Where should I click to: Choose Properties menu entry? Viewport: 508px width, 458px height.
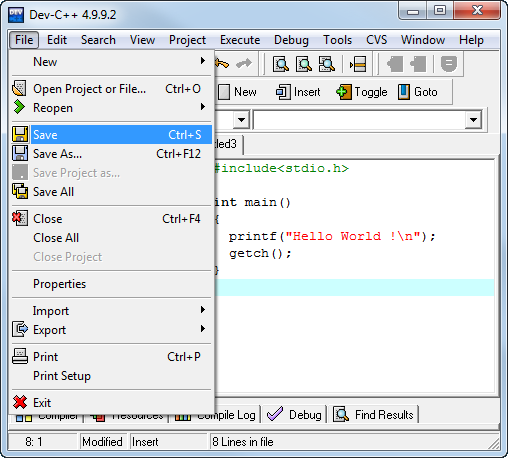pos(111,284)
